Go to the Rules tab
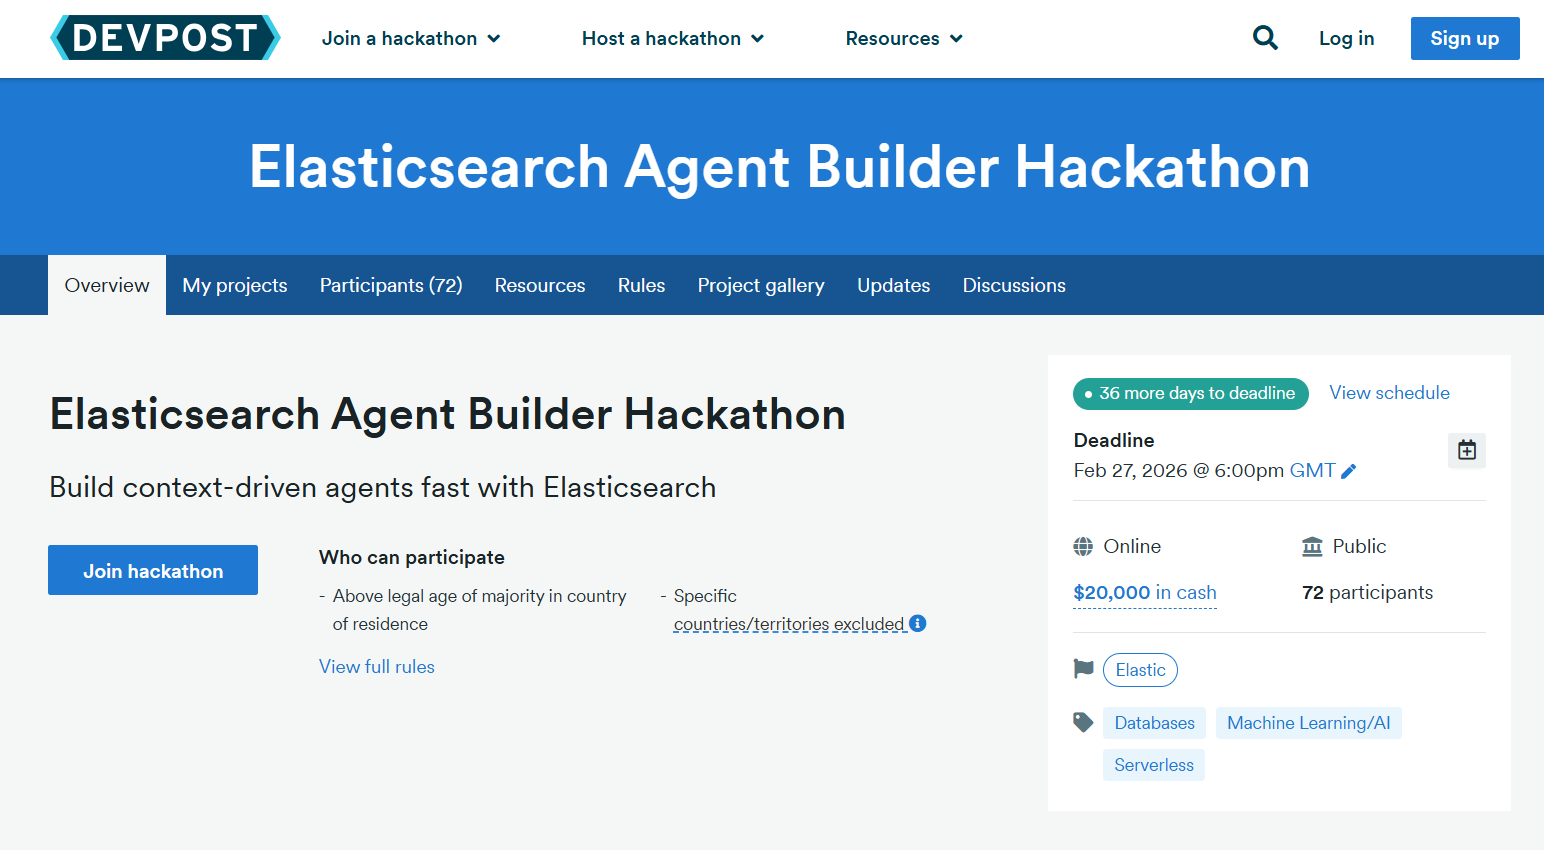 641,285
